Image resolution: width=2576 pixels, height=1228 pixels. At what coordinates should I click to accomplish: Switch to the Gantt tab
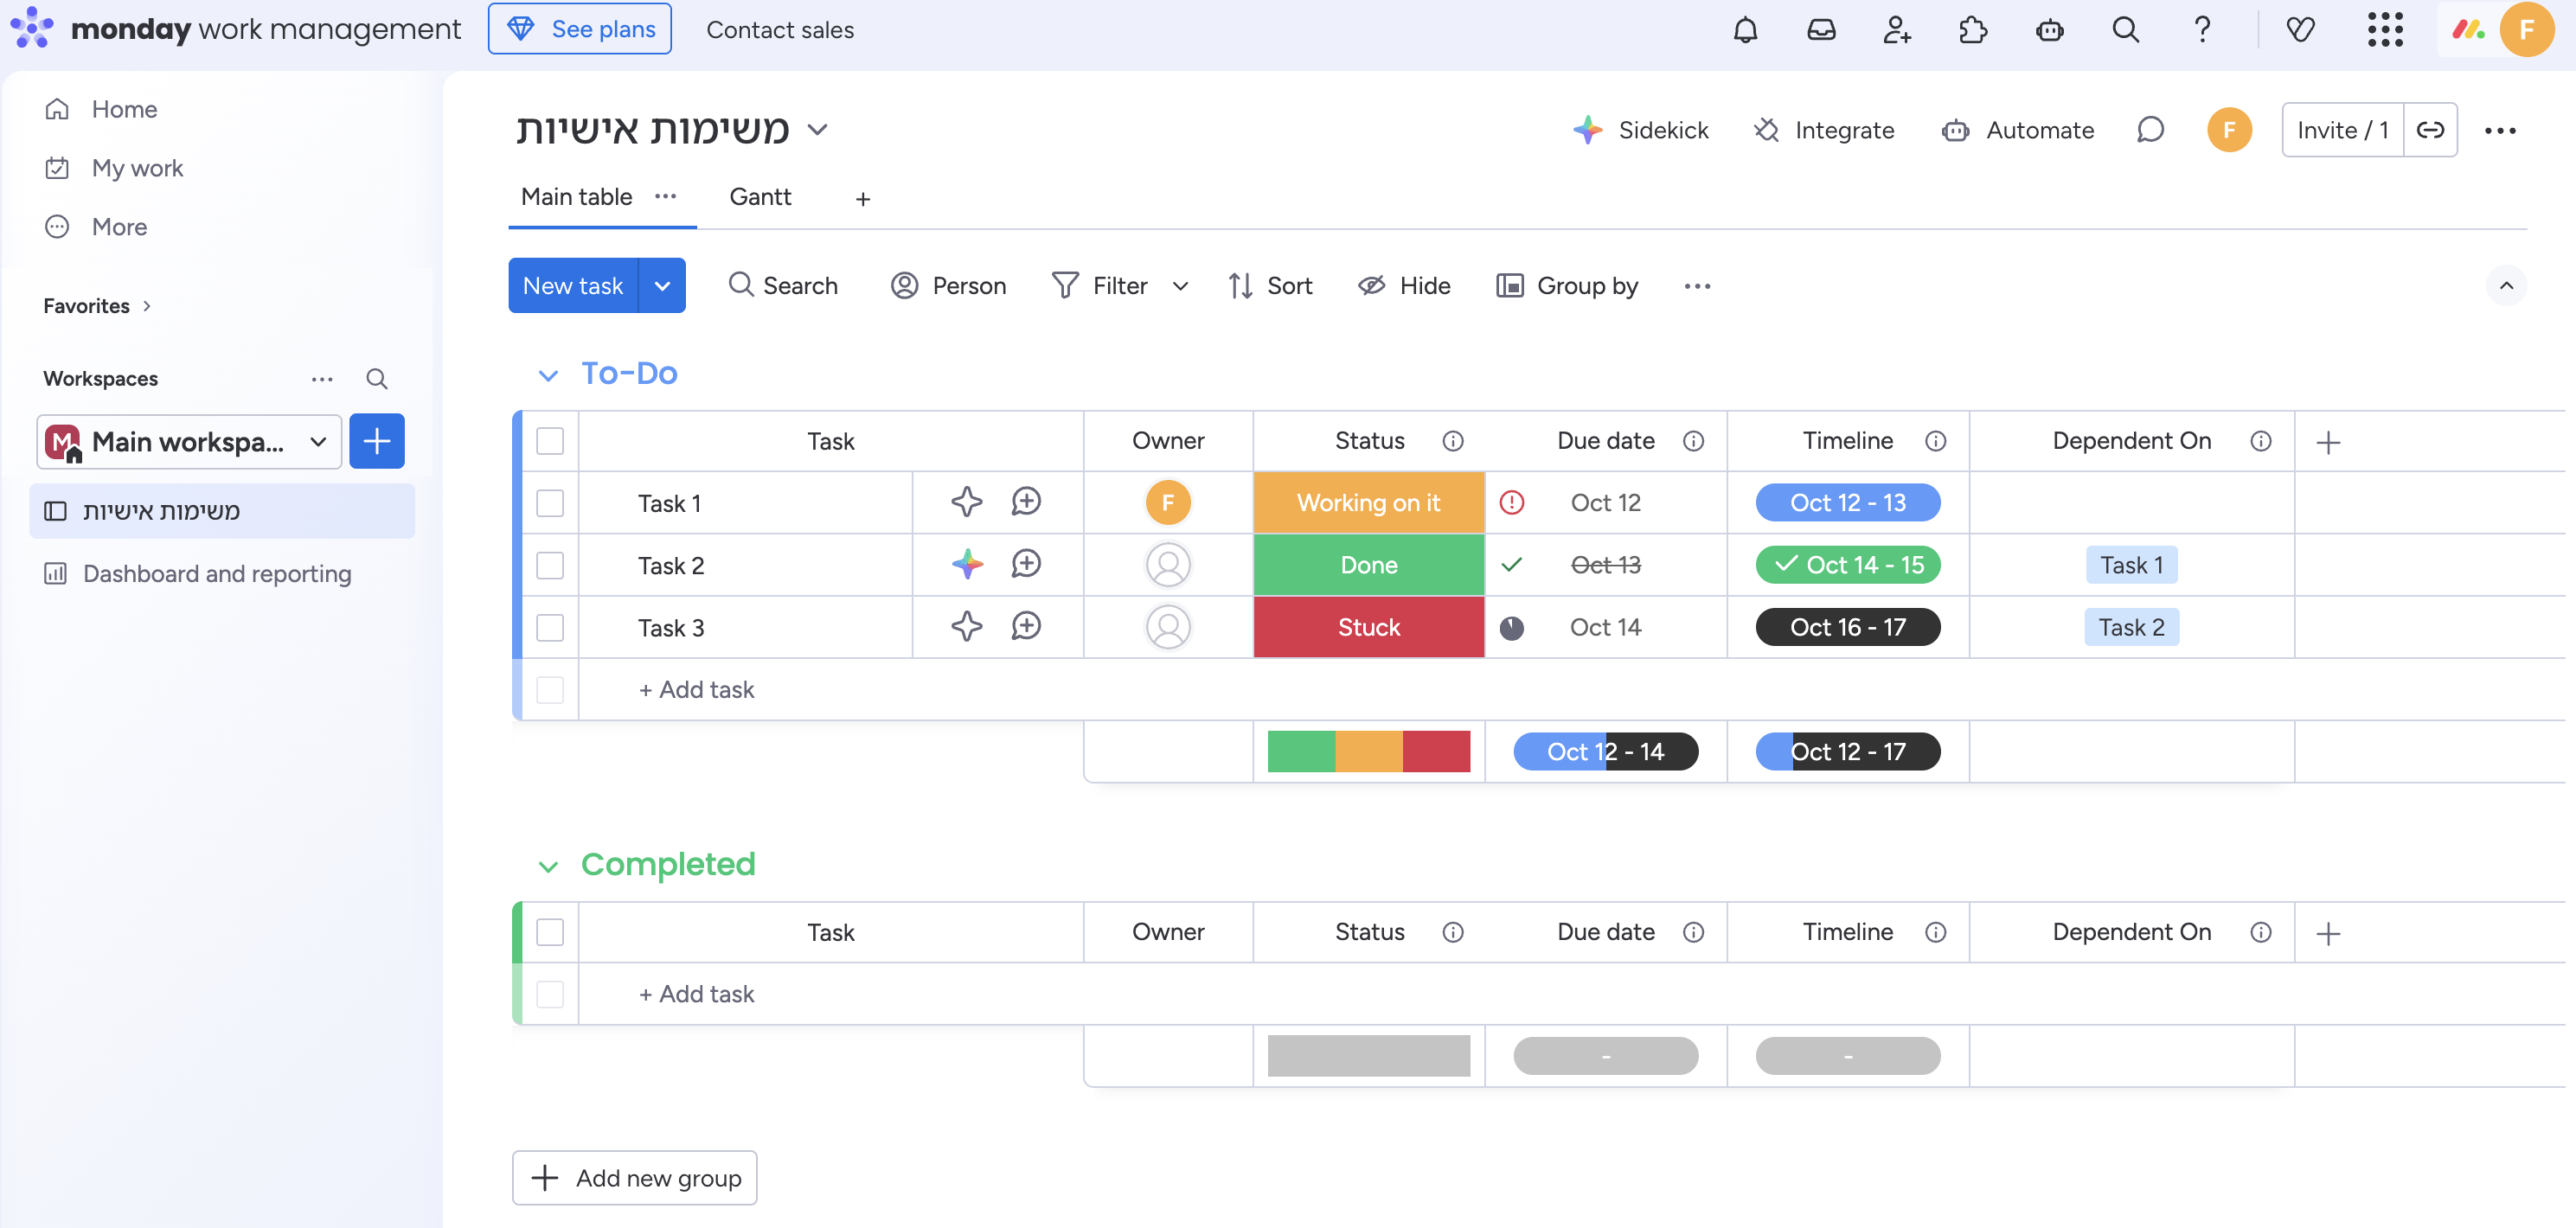(x=760, y=197)
